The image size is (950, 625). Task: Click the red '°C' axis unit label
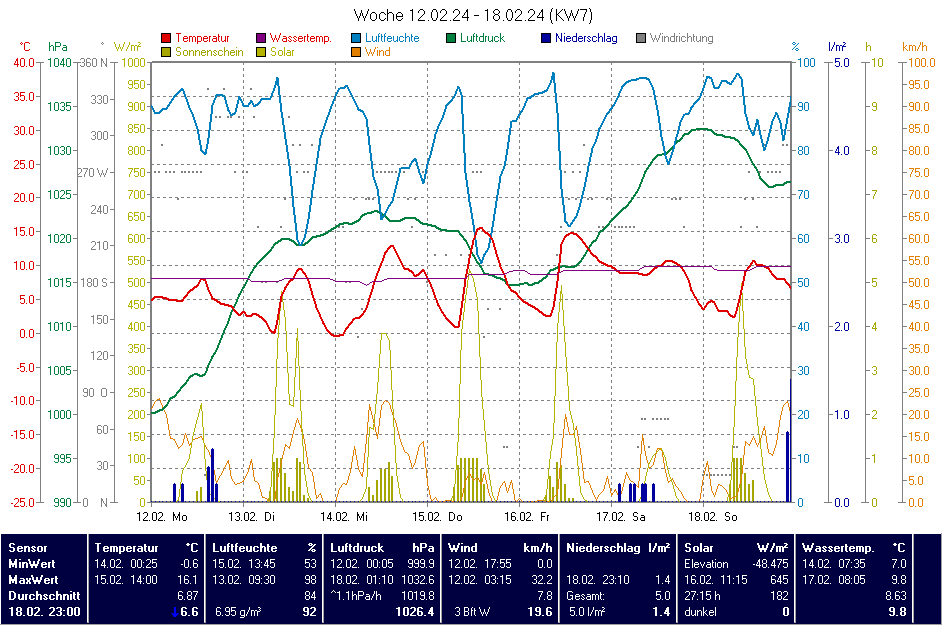click(25, 47)
